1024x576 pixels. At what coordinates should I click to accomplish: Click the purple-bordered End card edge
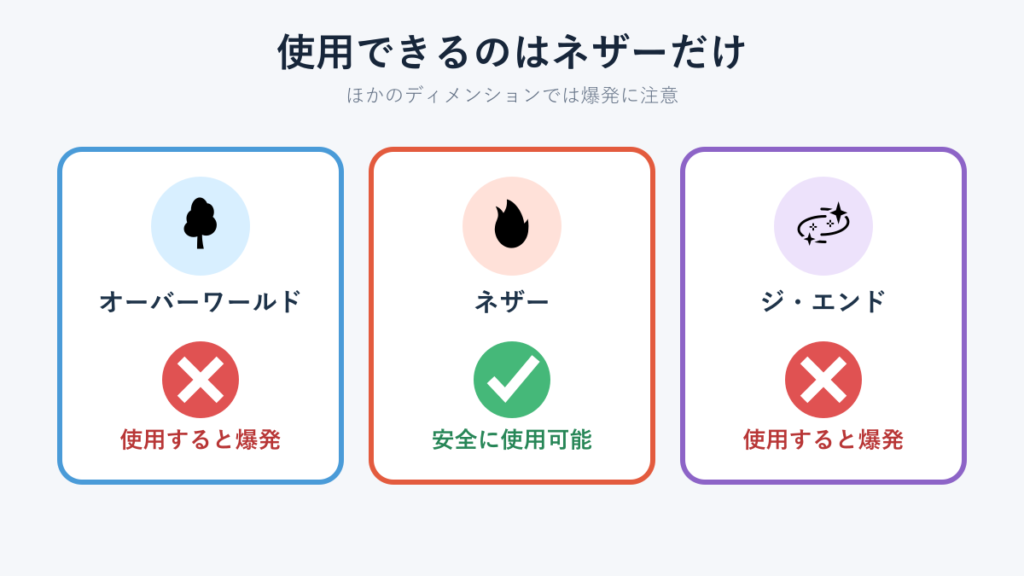(683, 315)
